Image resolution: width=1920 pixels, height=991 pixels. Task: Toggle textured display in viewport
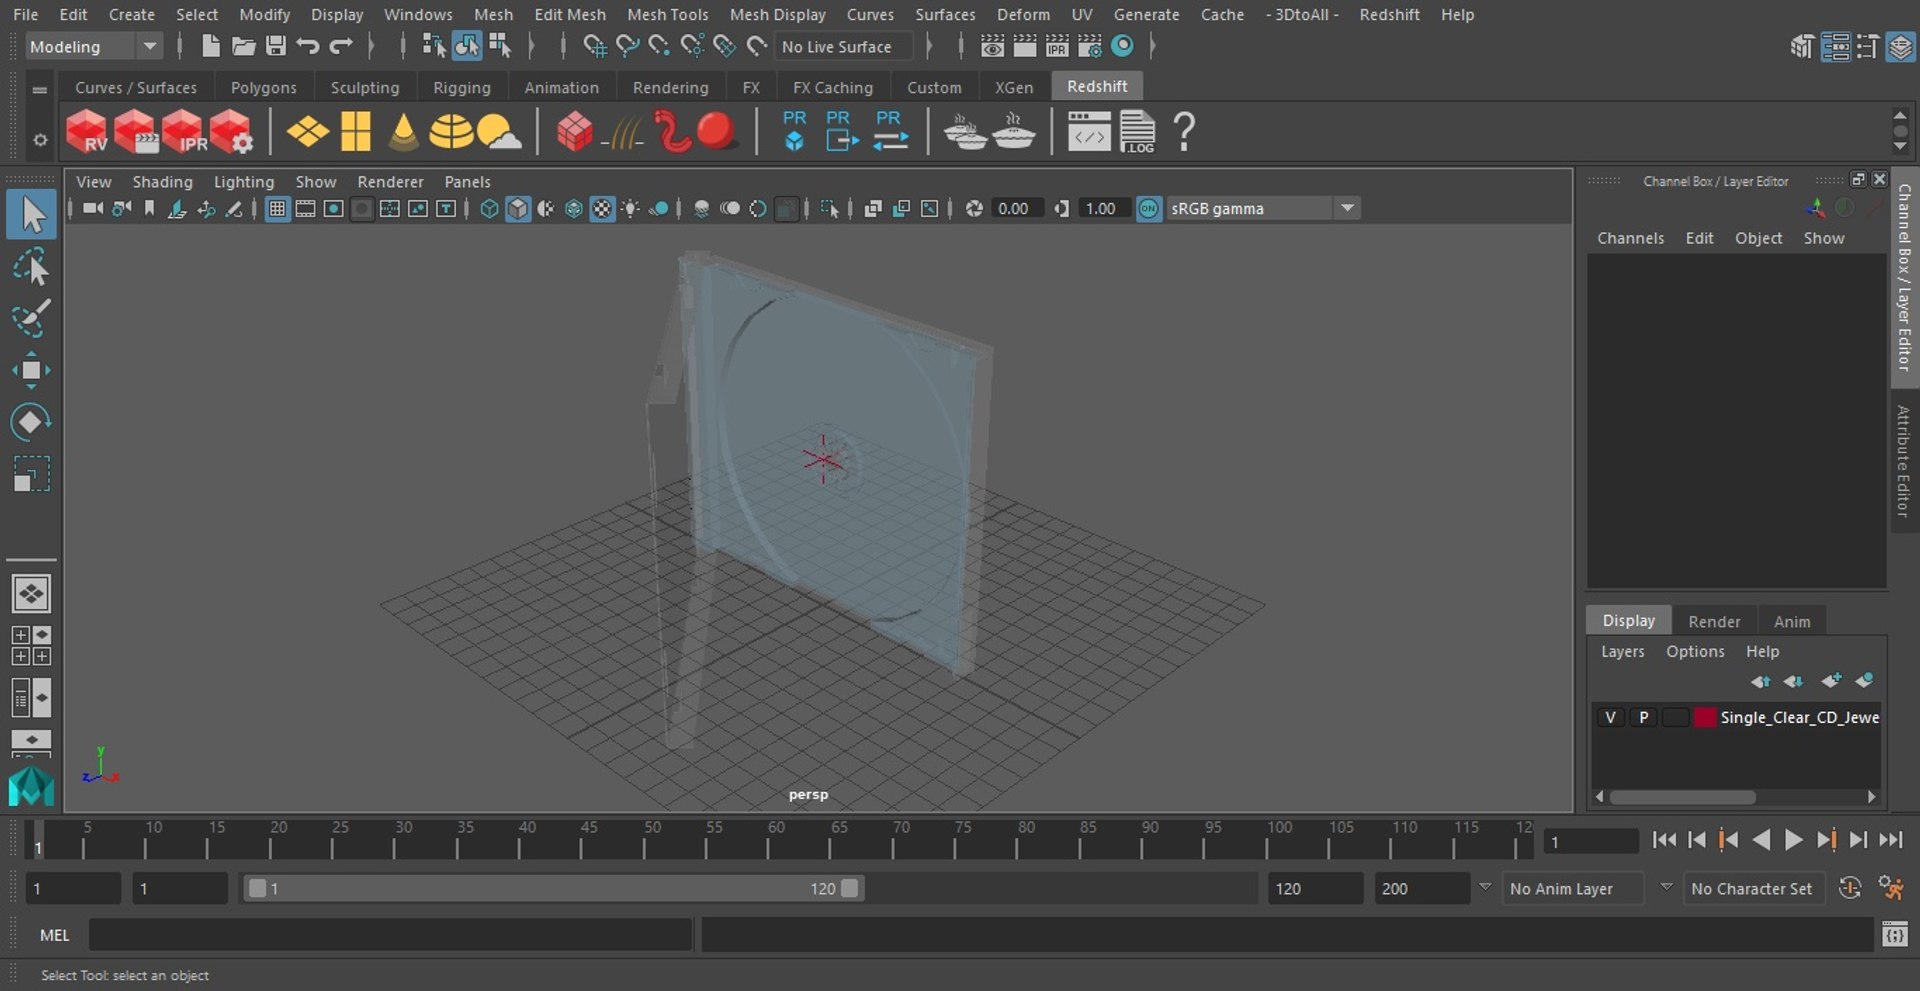pyautogui.click(x=602, y=208)
